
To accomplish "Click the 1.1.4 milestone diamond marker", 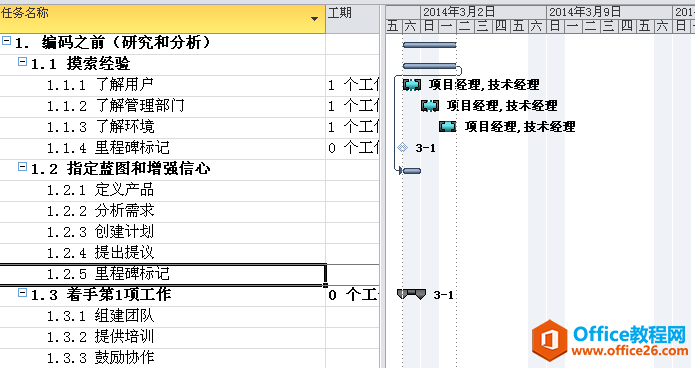I will point(402,148).
